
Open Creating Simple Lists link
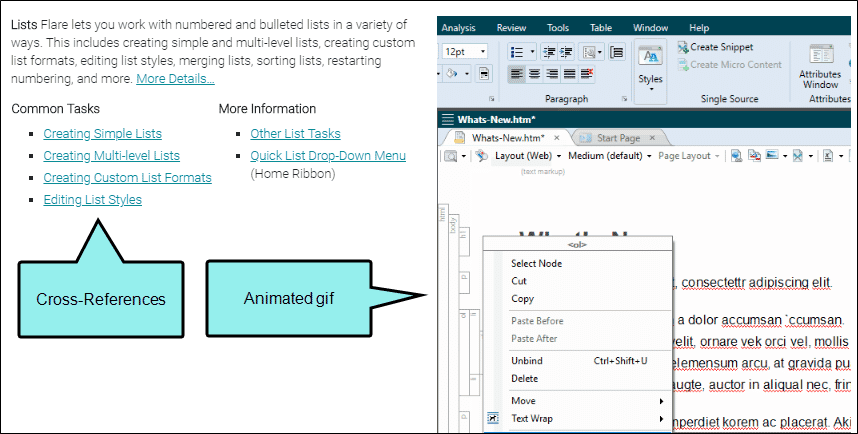pyautogui.click(x=102, y=134)
